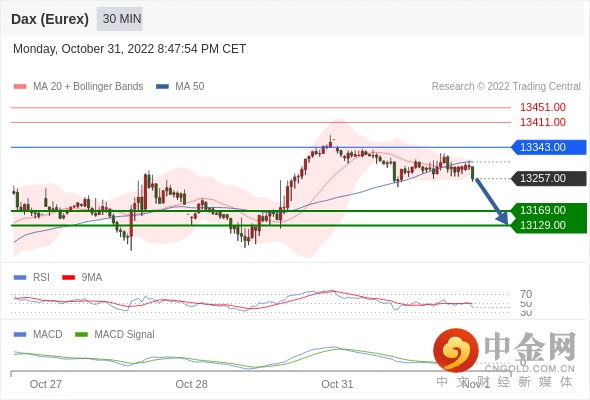Click the 13411.00 resistance level label
Screen dimensions: 590x400
click(543, 122)
